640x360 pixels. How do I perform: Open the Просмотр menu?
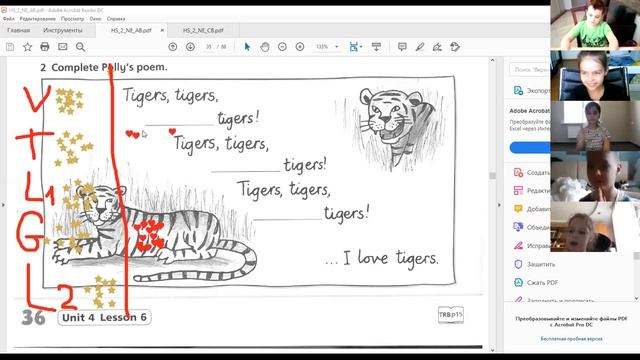(x=73, y=19)
